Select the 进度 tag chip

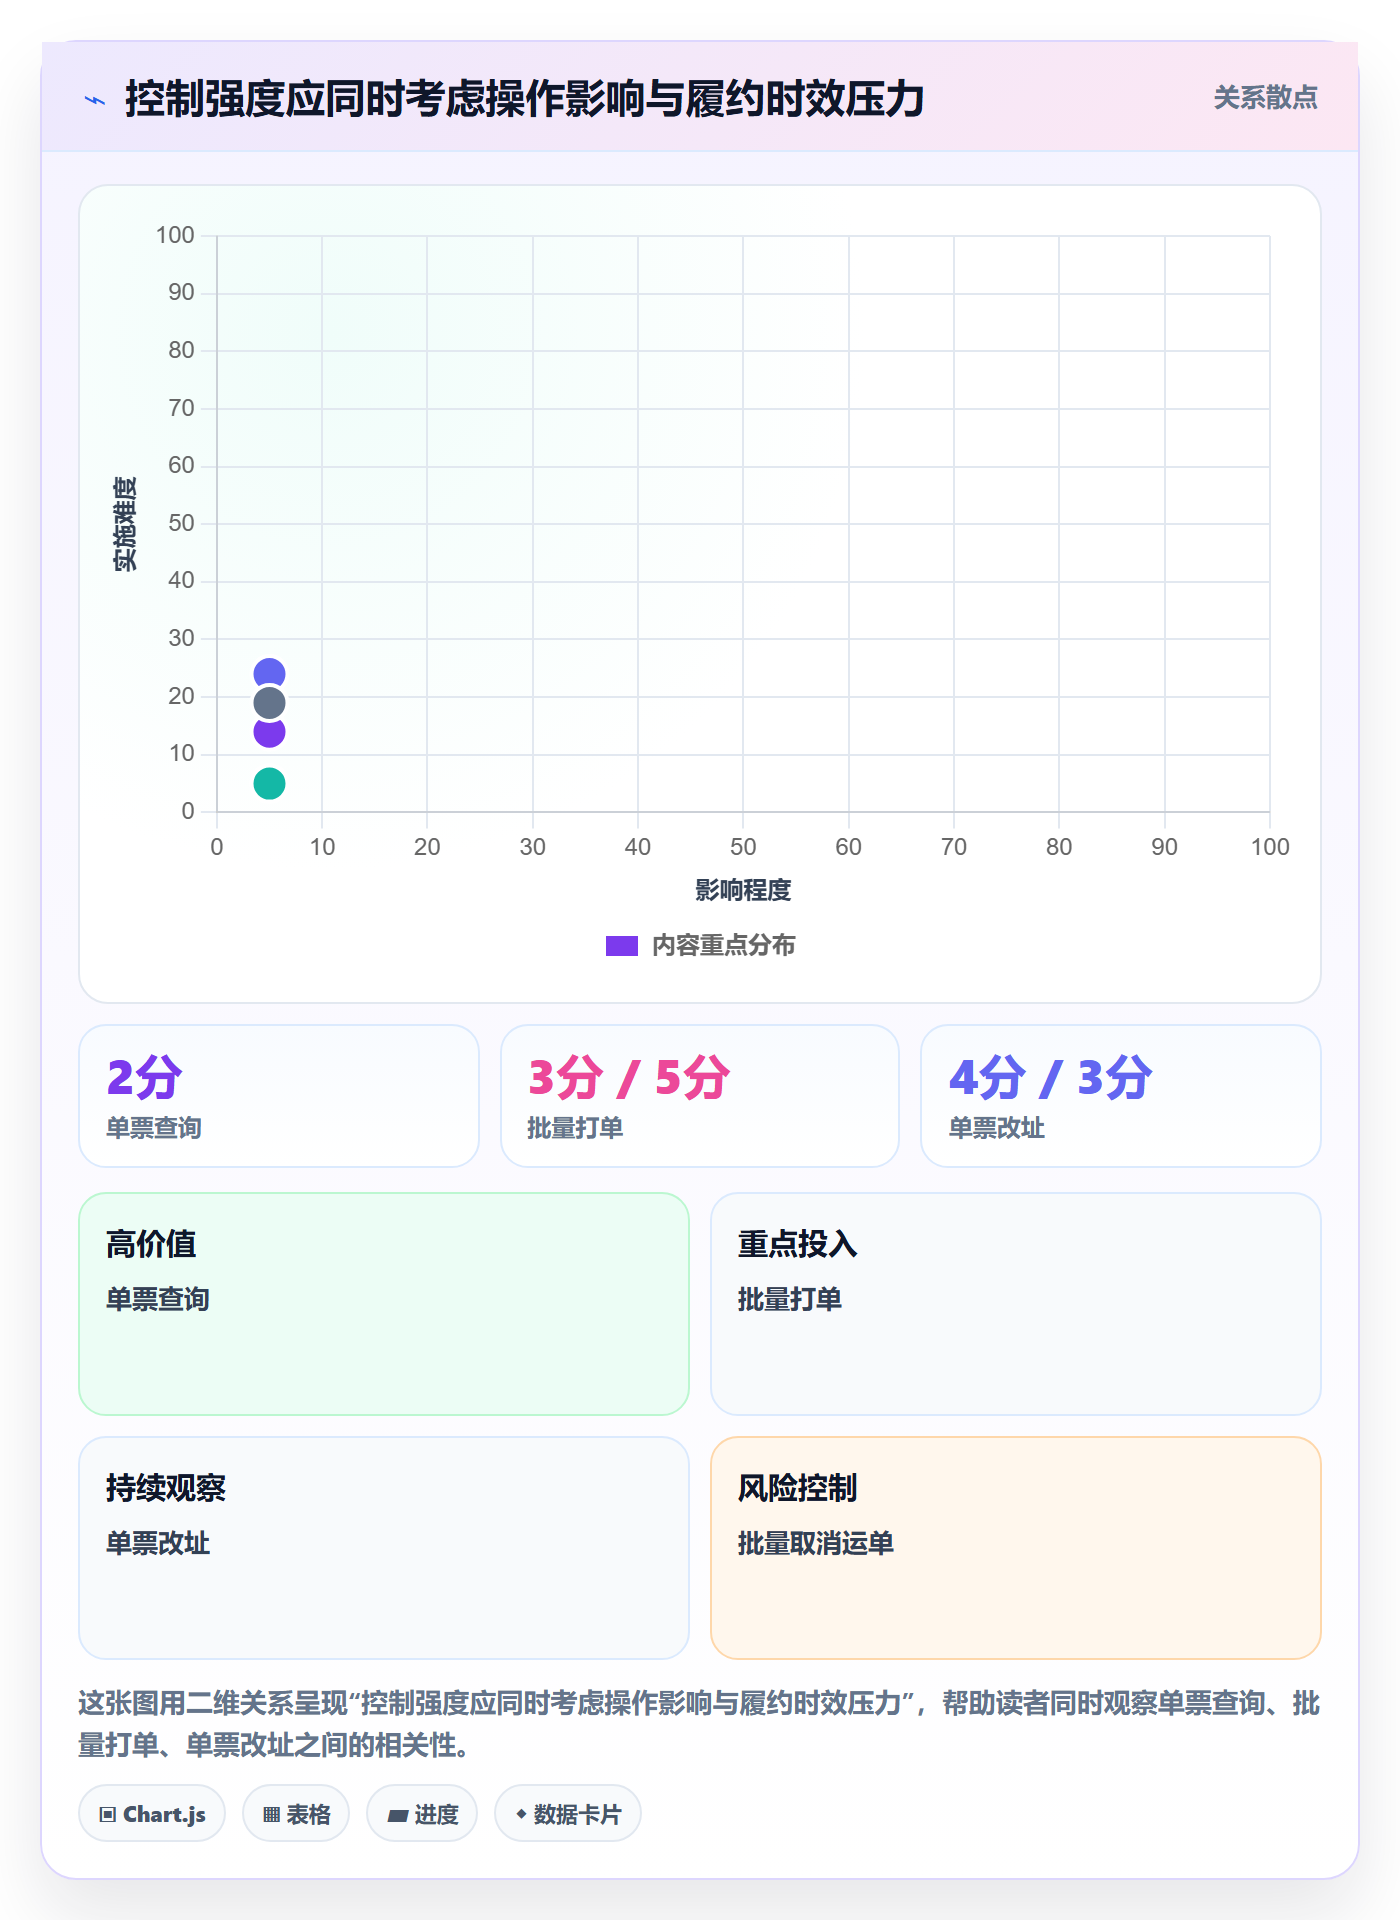[422, 1813]
